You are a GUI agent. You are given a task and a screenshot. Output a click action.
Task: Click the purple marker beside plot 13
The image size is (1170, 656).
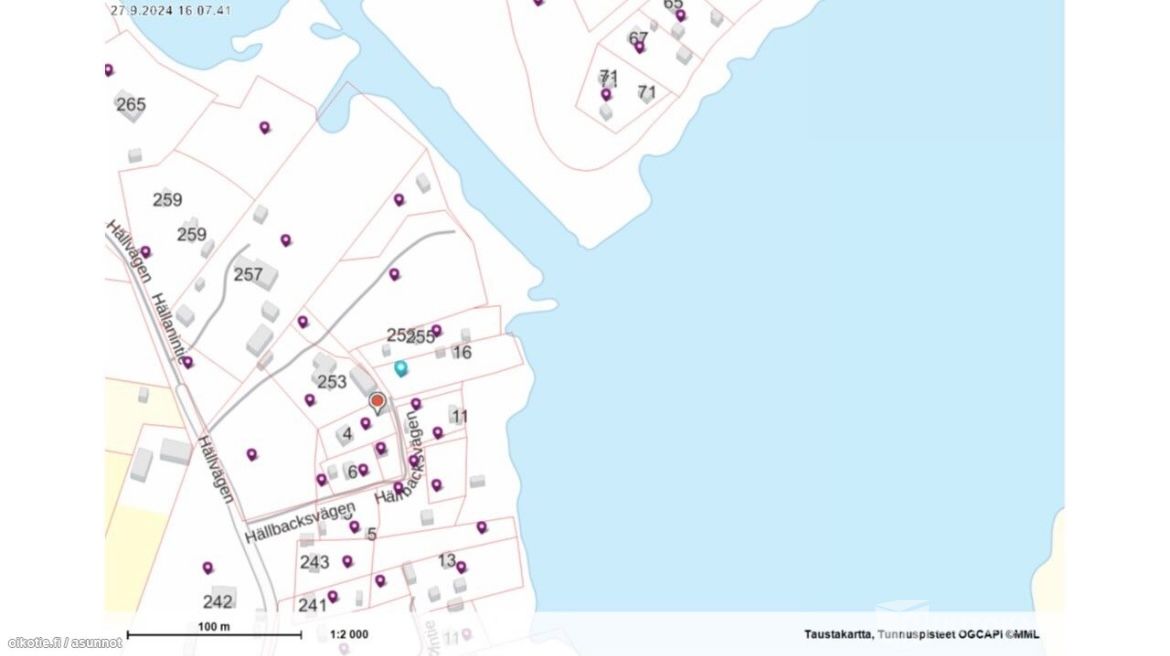461,567
